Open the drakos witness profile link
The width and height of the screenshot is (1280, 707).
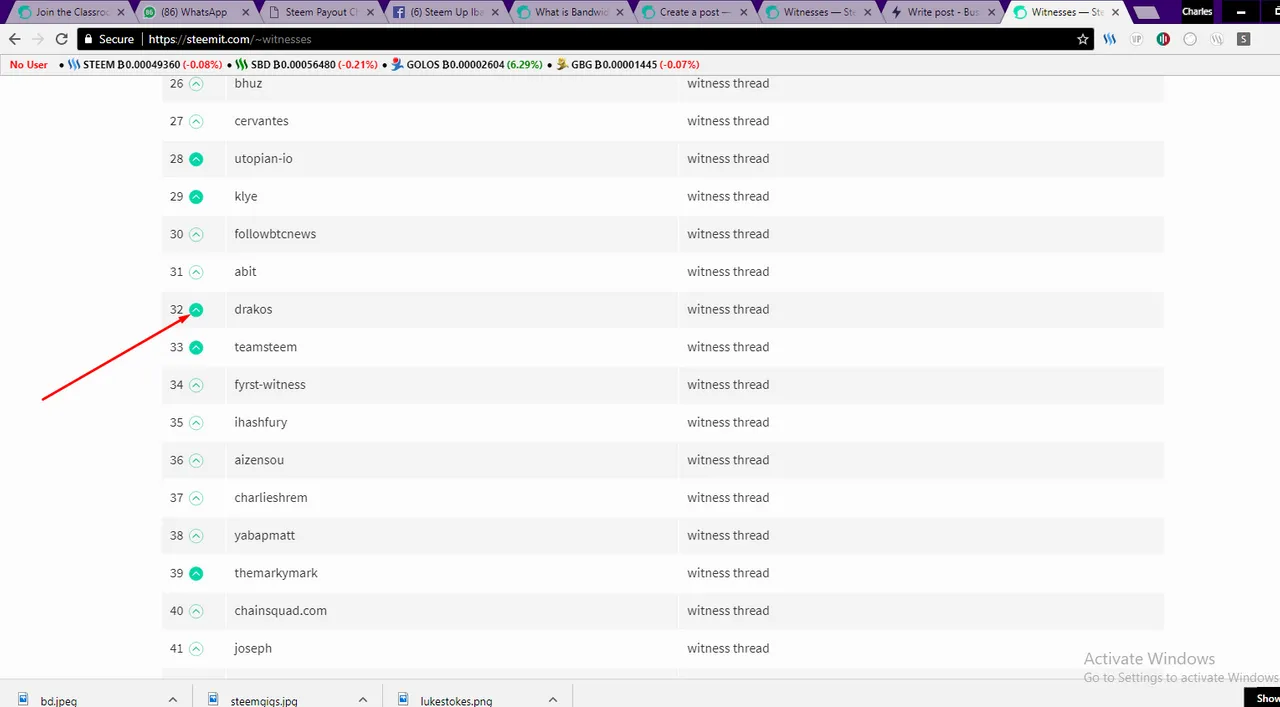pyautogui.click(x=253, y=310)
